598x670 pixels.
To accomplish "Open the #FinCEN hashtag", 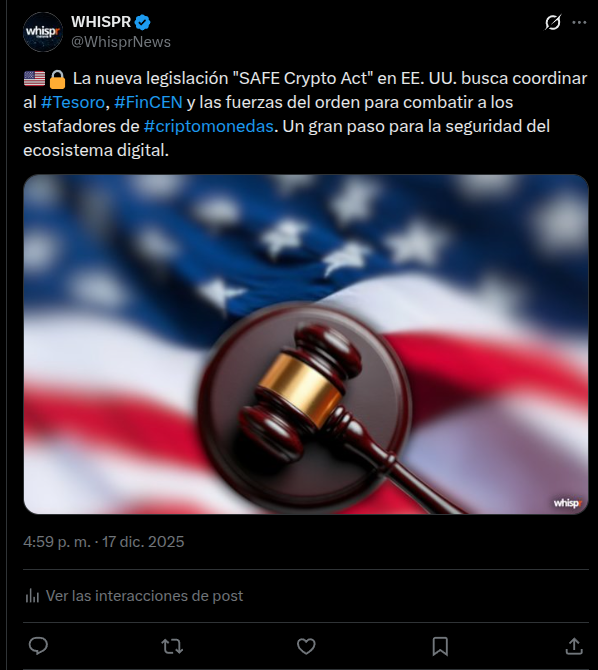I will [x=148, y=102].
